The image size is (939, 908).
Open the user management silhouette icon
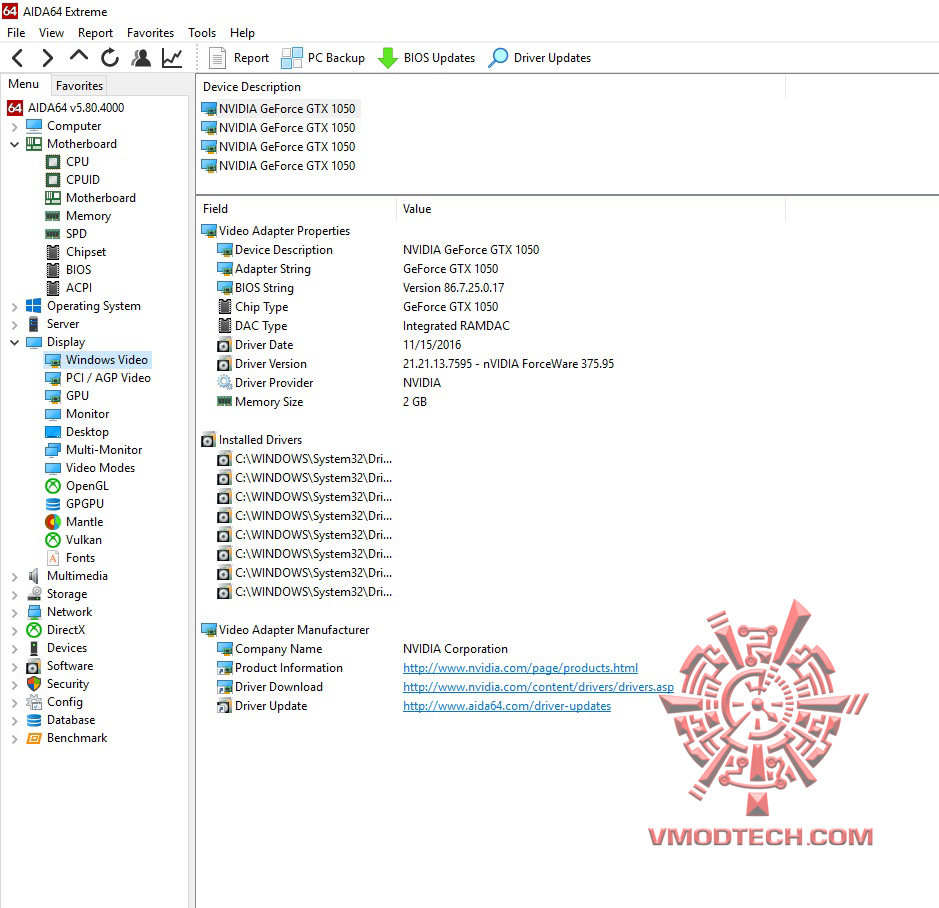pyautogui.click(x=141, y=58)
